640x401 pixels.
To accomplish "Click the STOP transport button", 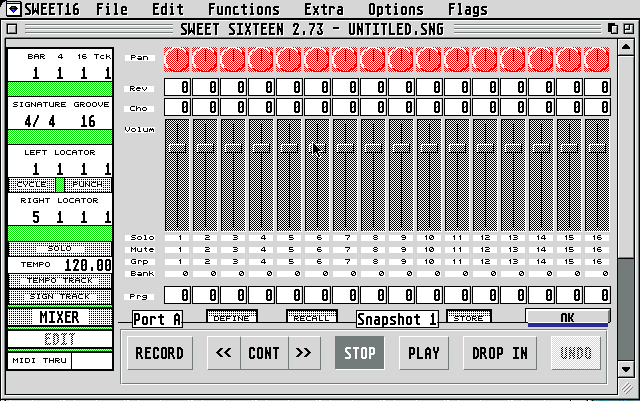I will point(359,353).
